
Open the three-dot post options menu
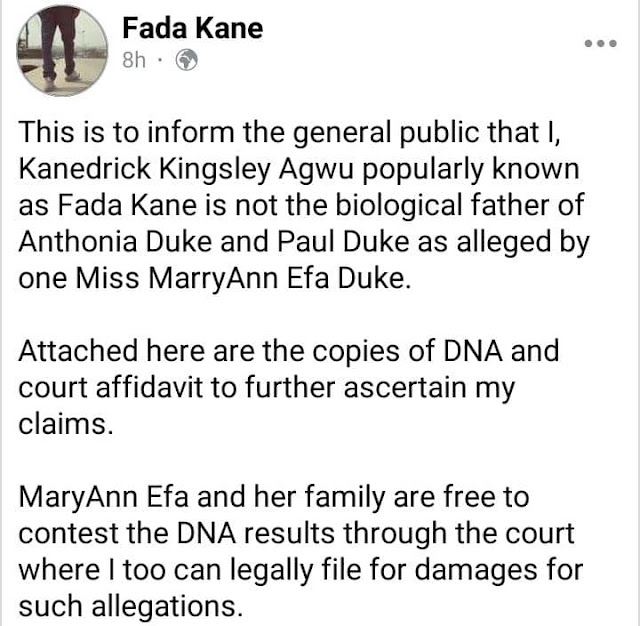pos(600,43)
